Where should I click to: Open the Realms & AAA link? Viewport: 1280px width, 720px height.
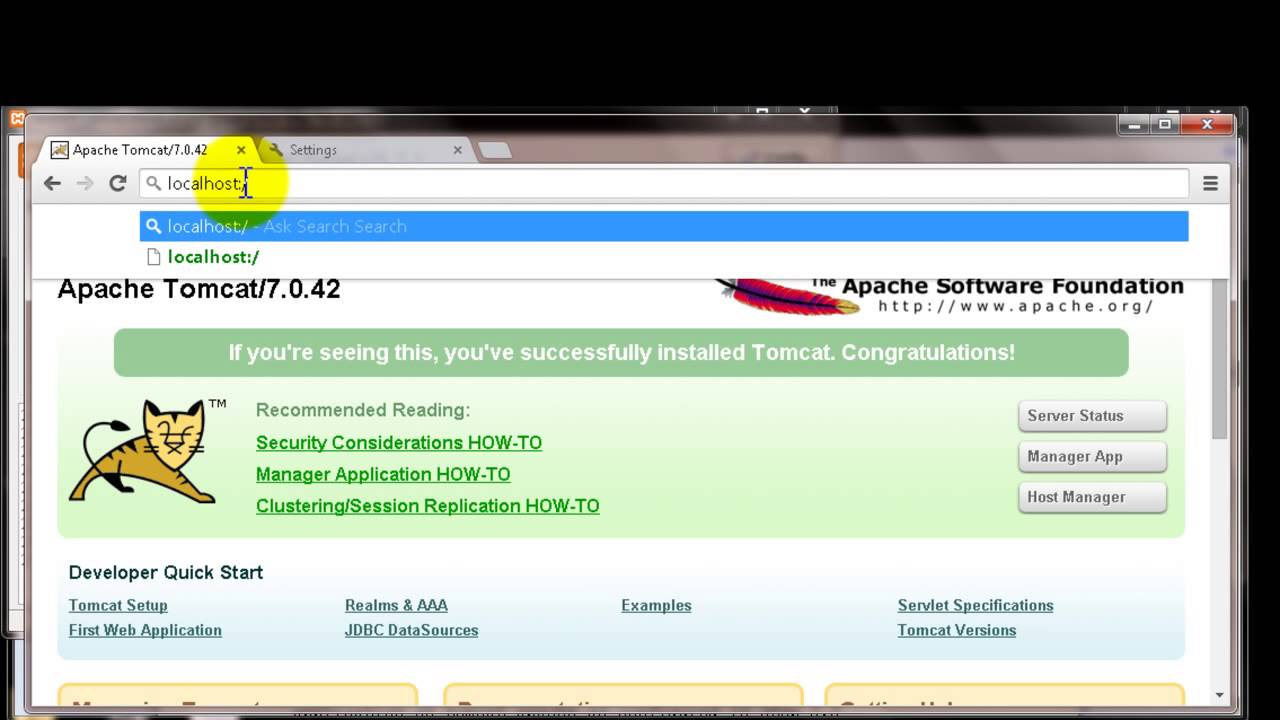(396, 605)
